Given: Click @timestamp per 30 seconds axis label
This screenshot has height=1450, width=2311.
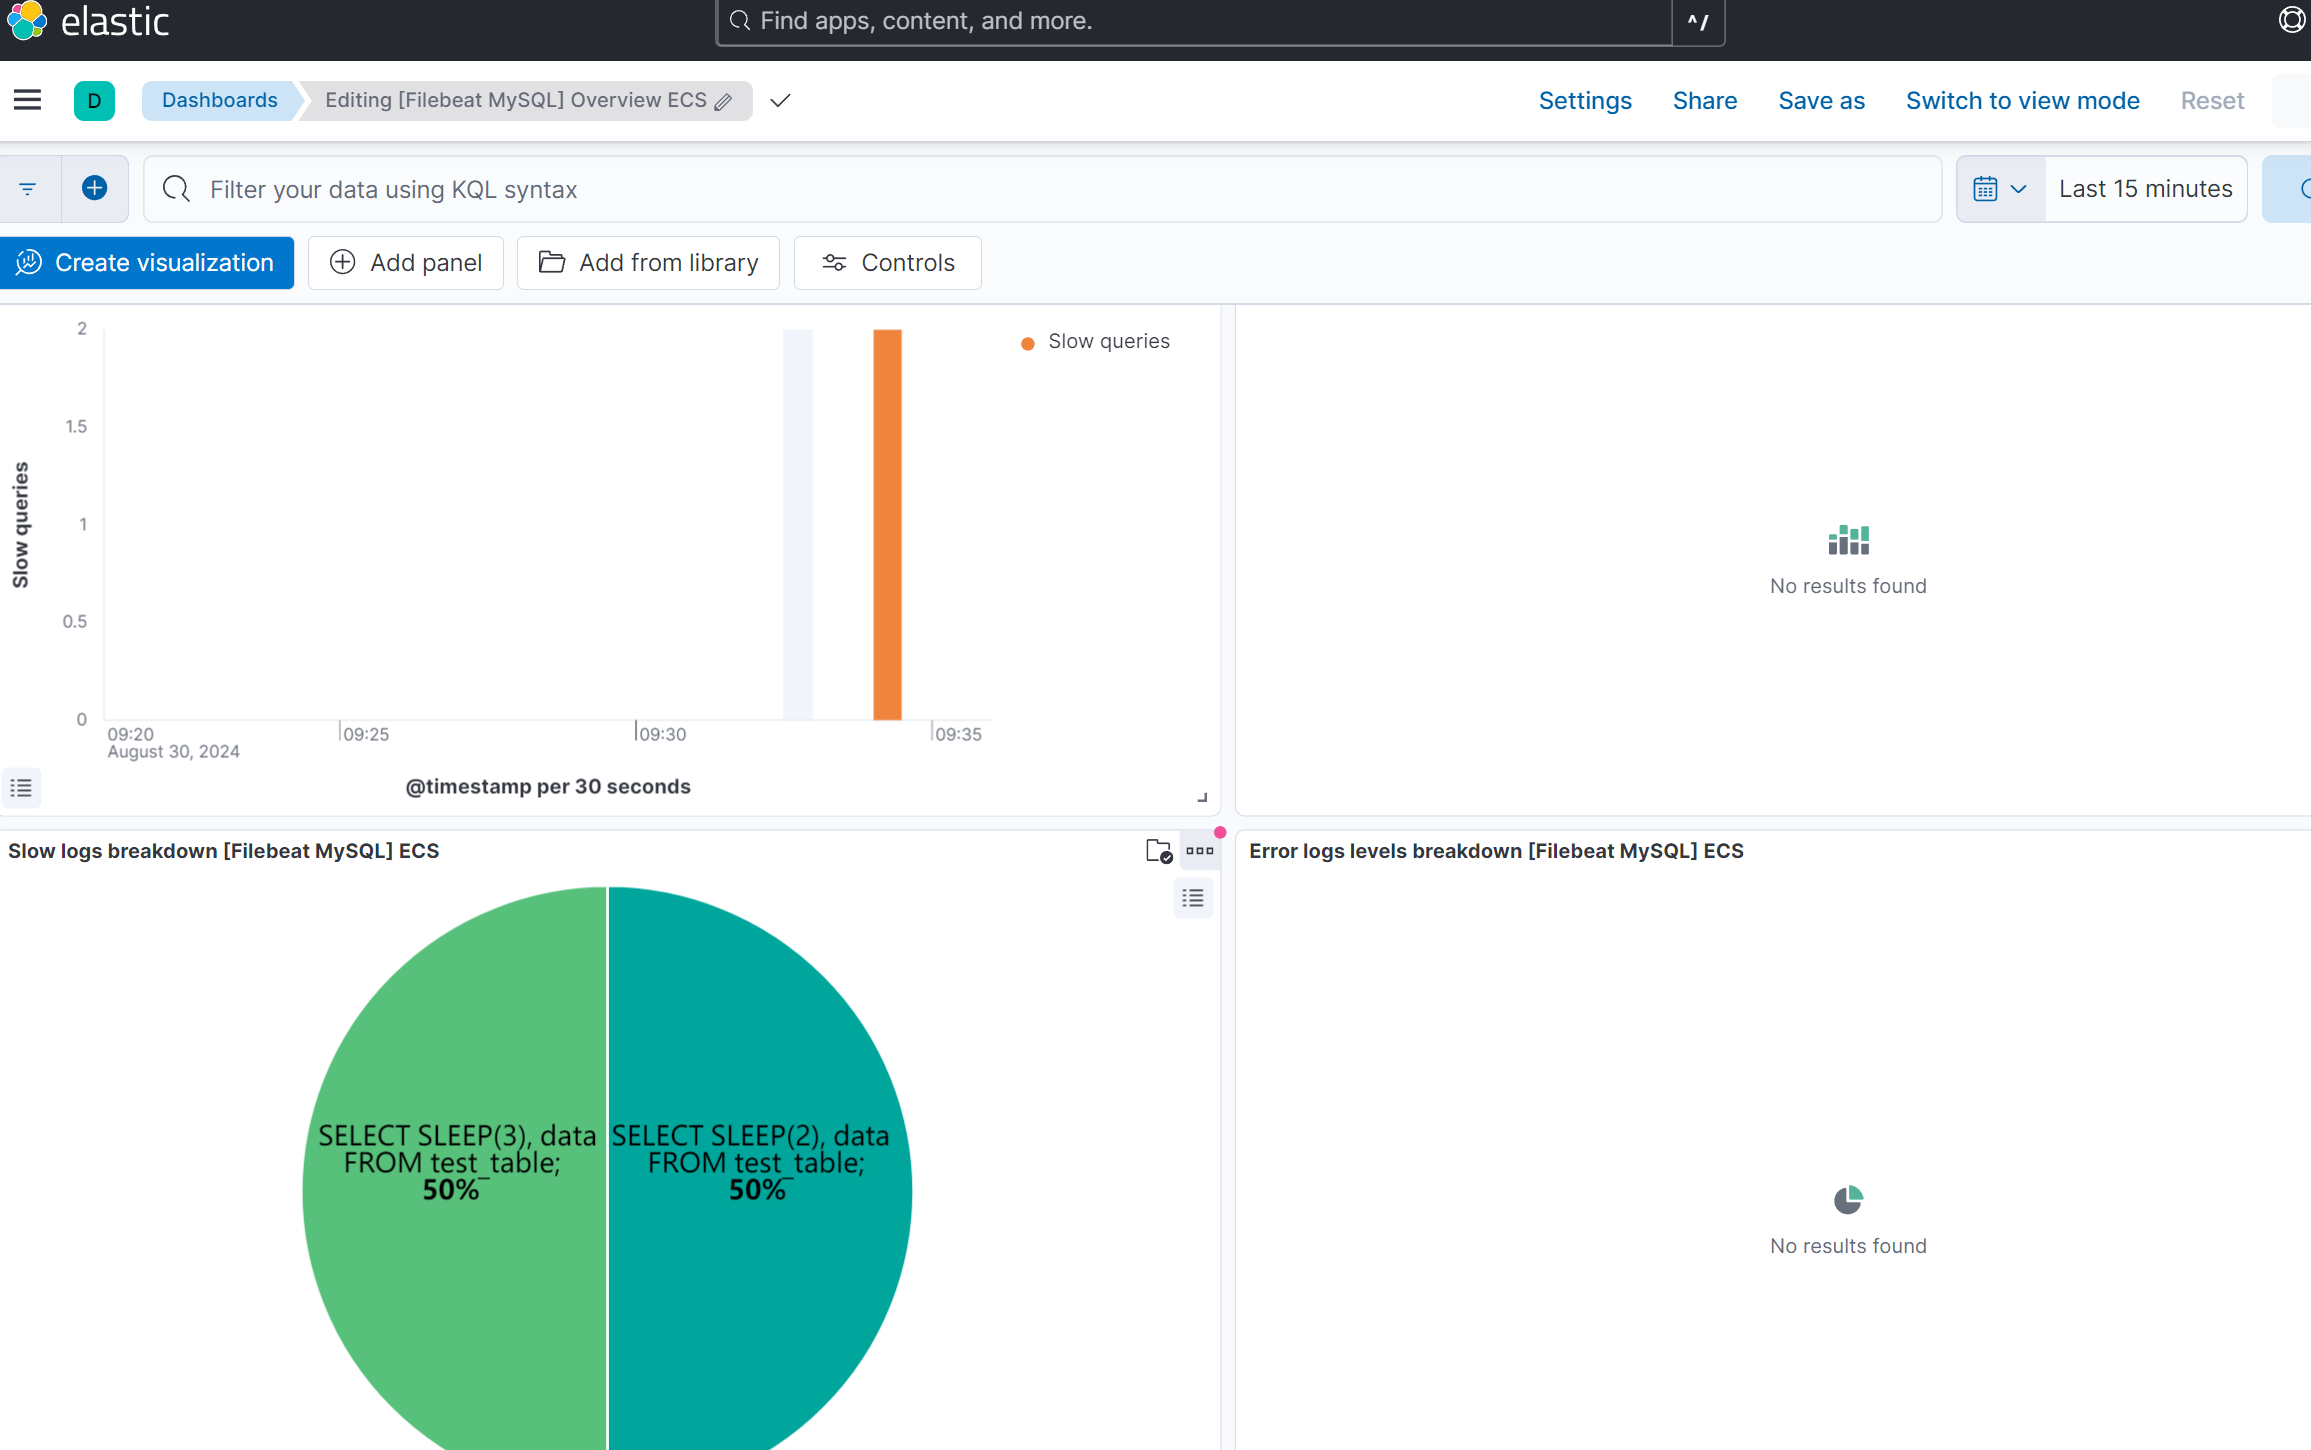Looking at the screenshot, I should pos(548,786).
